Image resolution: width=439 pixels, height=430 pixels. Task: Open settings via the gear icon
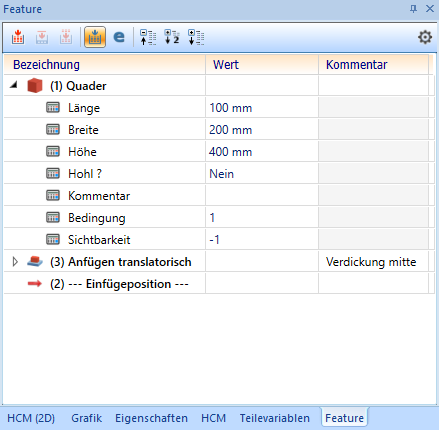click(425, 37)
